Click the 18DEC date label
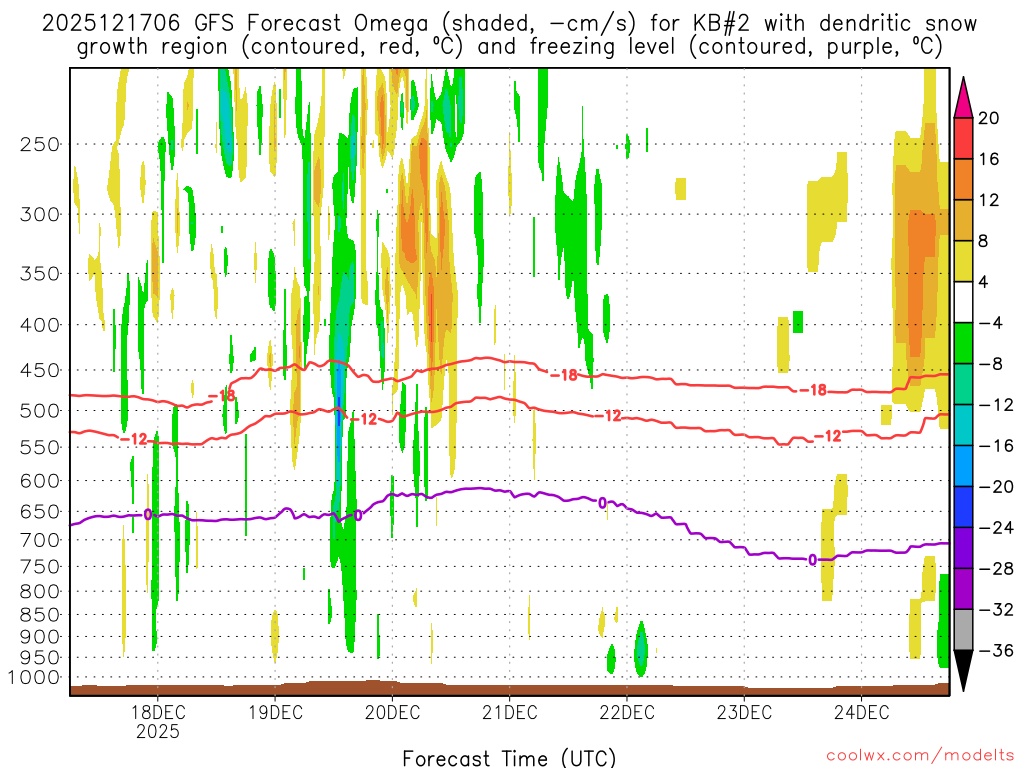 coord(157,712)
